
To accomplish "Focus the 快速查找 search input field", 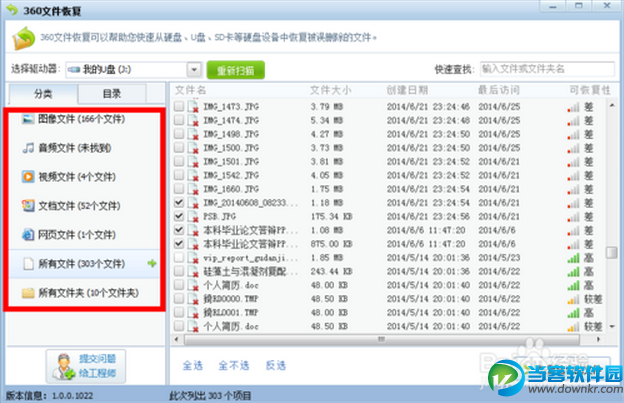I will coord(547,69).
